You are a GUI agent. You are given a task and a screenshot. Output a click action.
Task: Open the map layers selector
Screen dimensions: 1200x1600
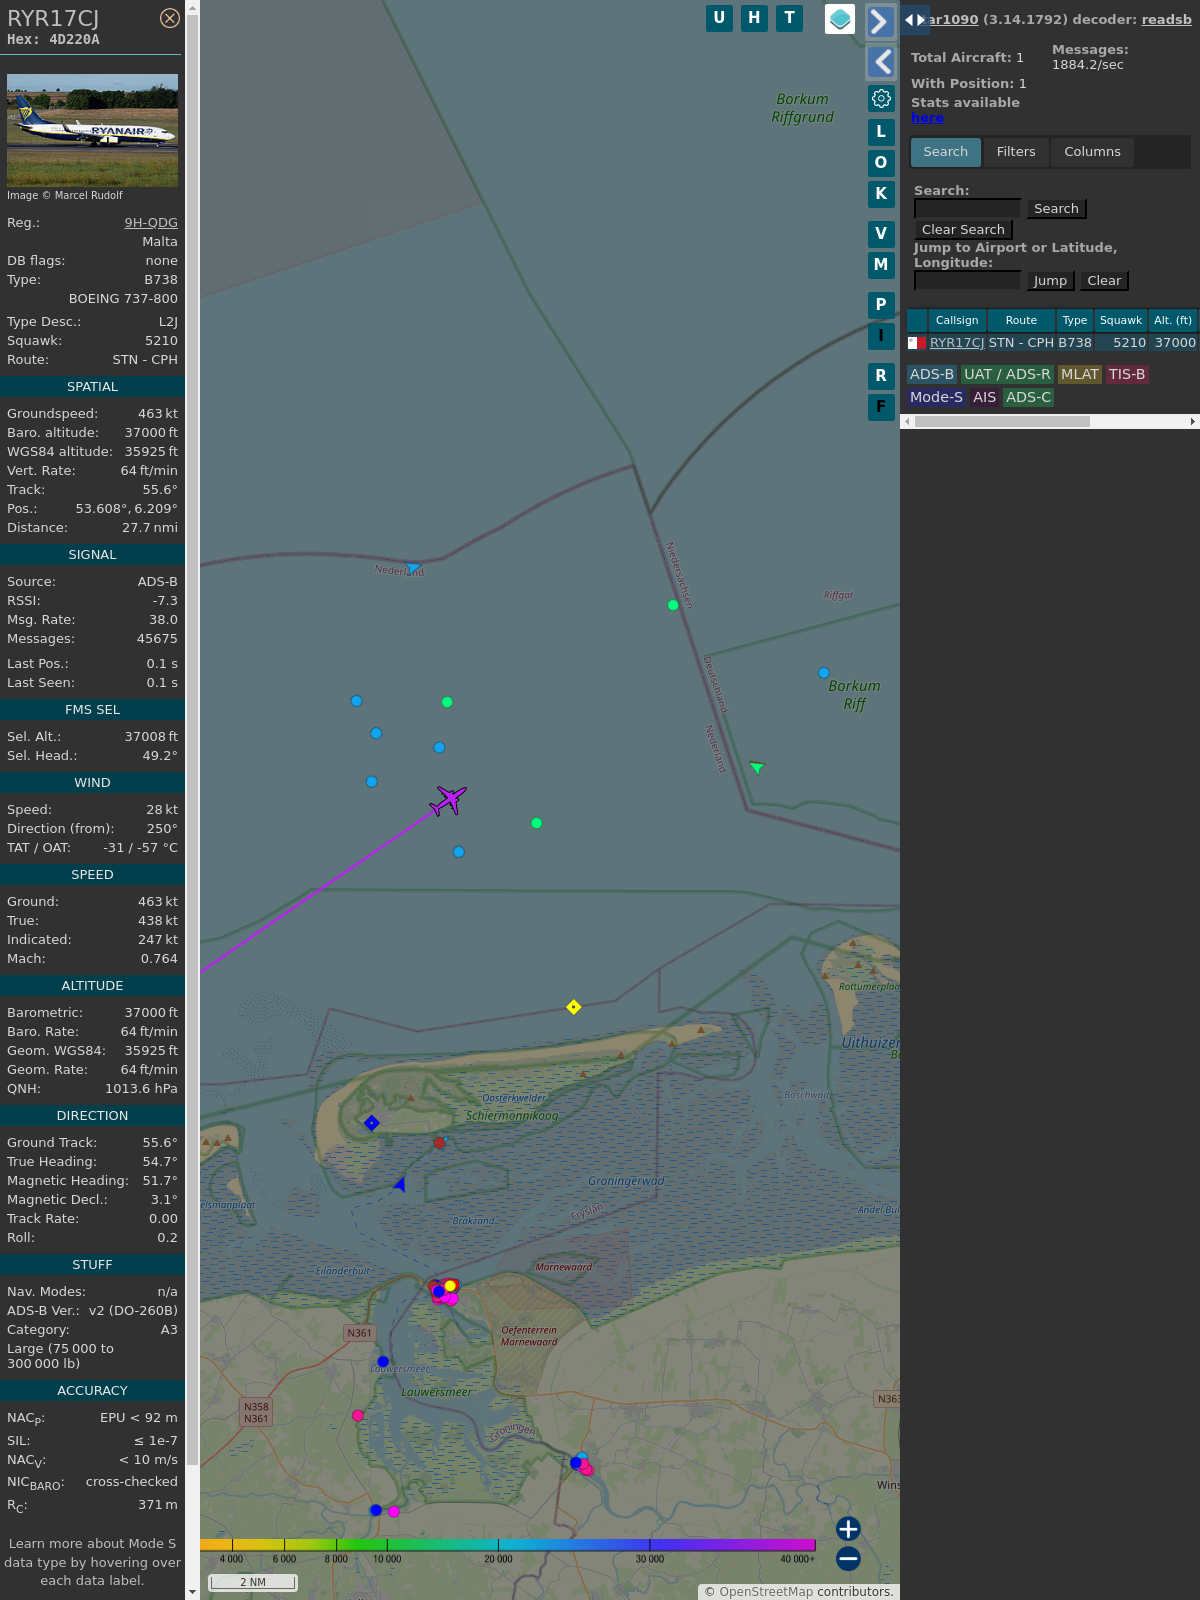[840, 18]
